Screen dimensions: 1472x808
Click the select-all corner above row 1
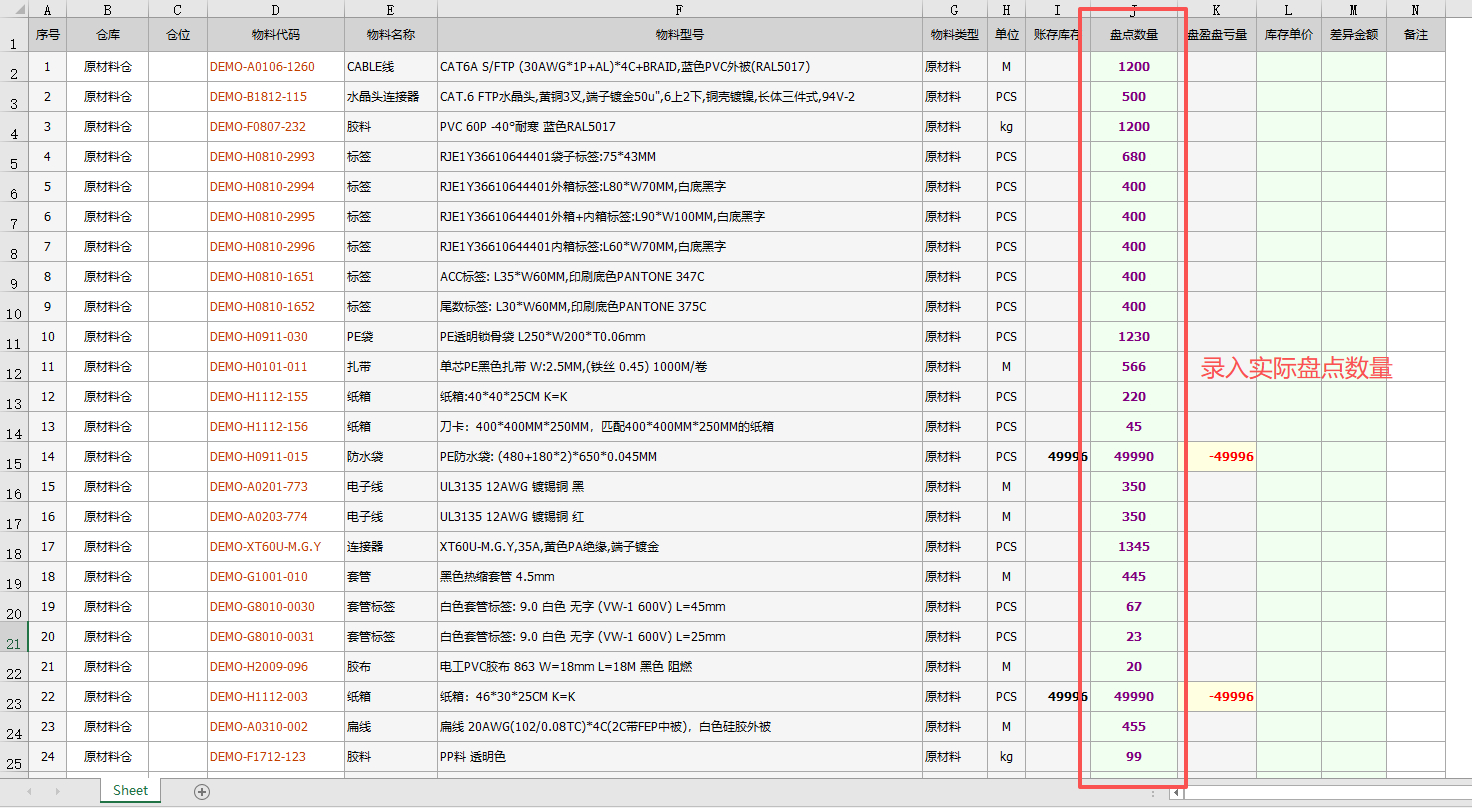tap(14, 10)
